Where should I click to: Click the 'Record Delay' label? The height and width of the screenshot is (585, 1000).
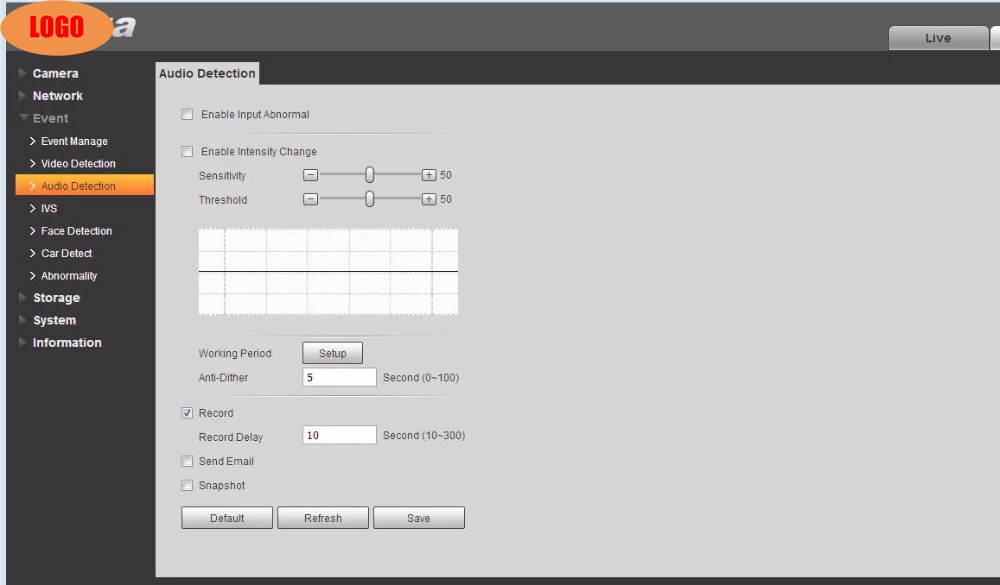(x=231, y=437)
